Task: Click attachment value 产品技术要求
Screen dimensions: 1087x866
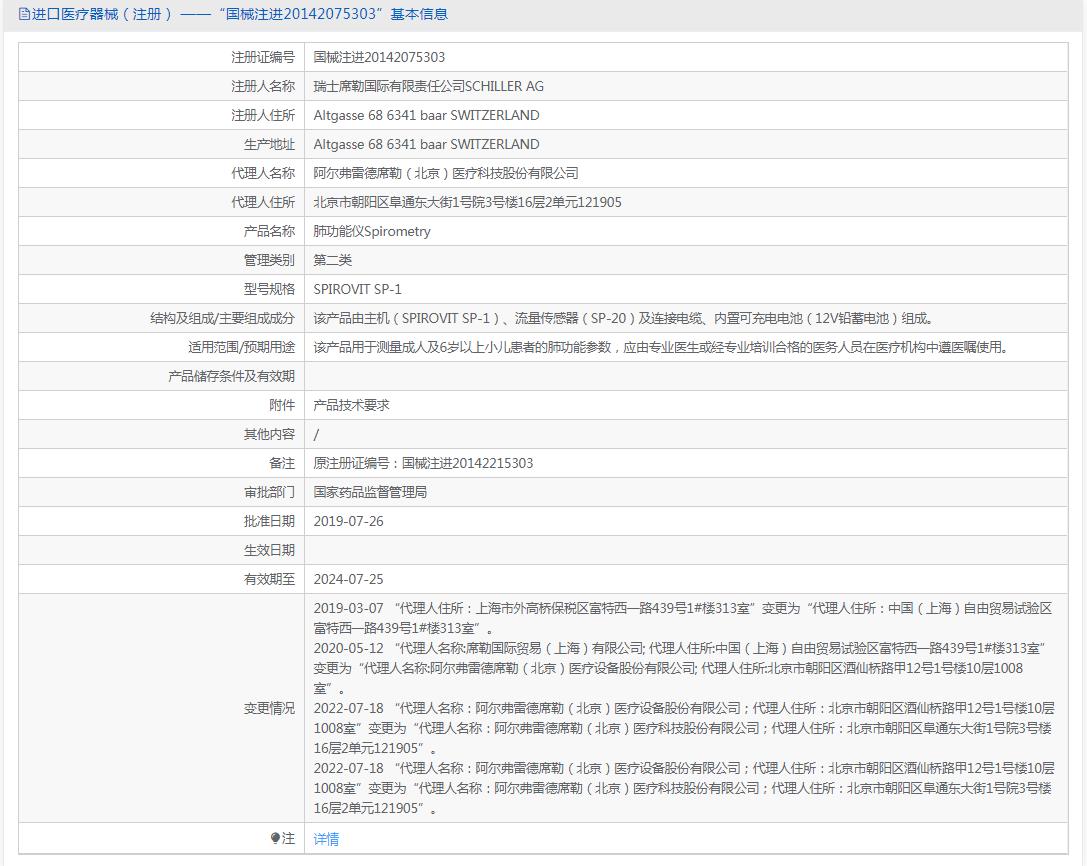Action: (x=351, y=405)
